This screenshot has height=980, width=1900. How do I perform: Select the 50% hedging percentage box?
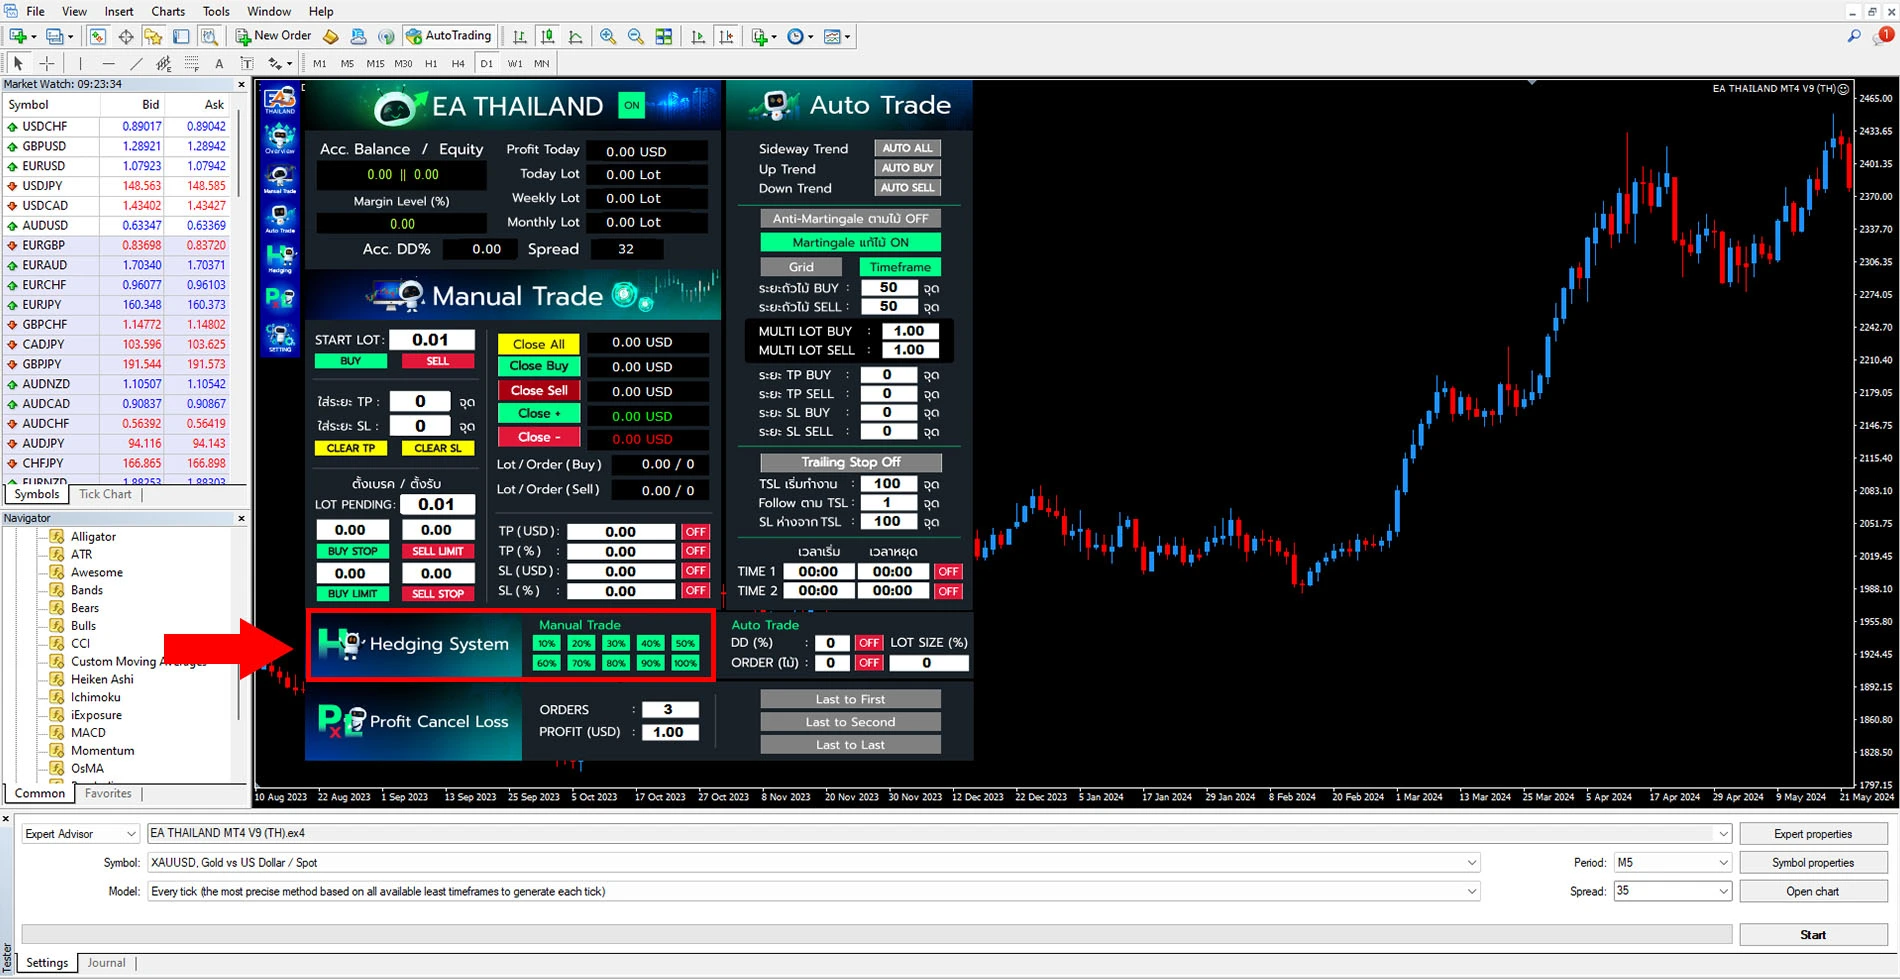(685, 643)
